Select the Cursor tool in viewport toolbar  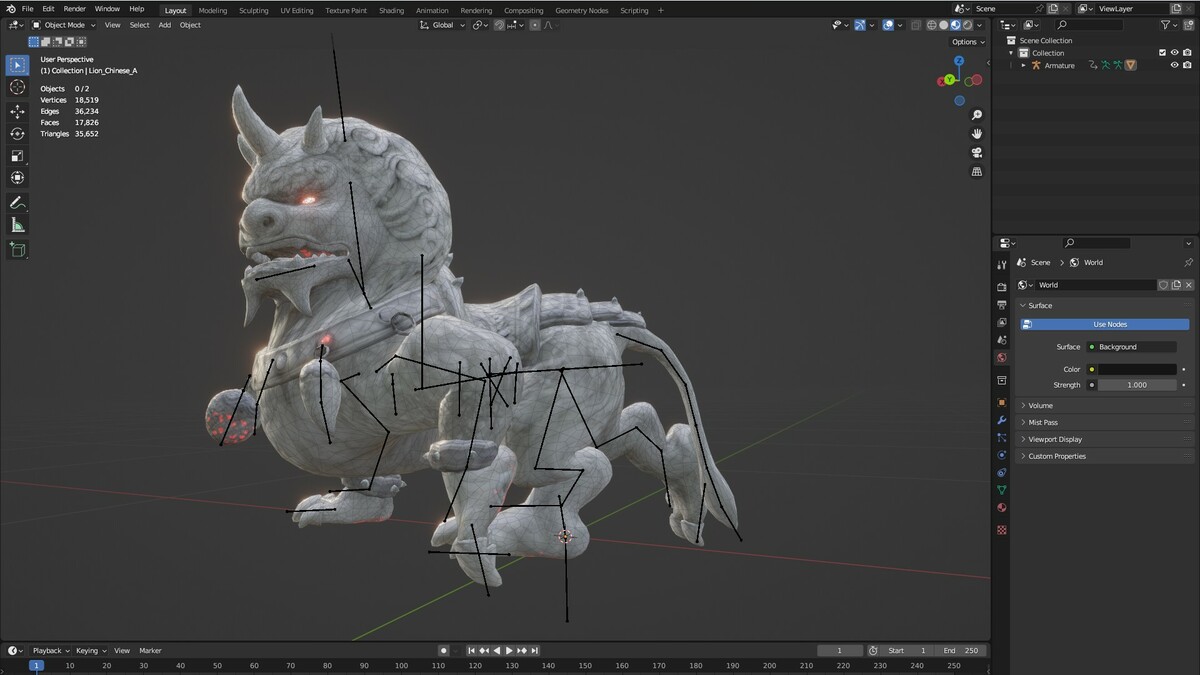coord(17,87)
